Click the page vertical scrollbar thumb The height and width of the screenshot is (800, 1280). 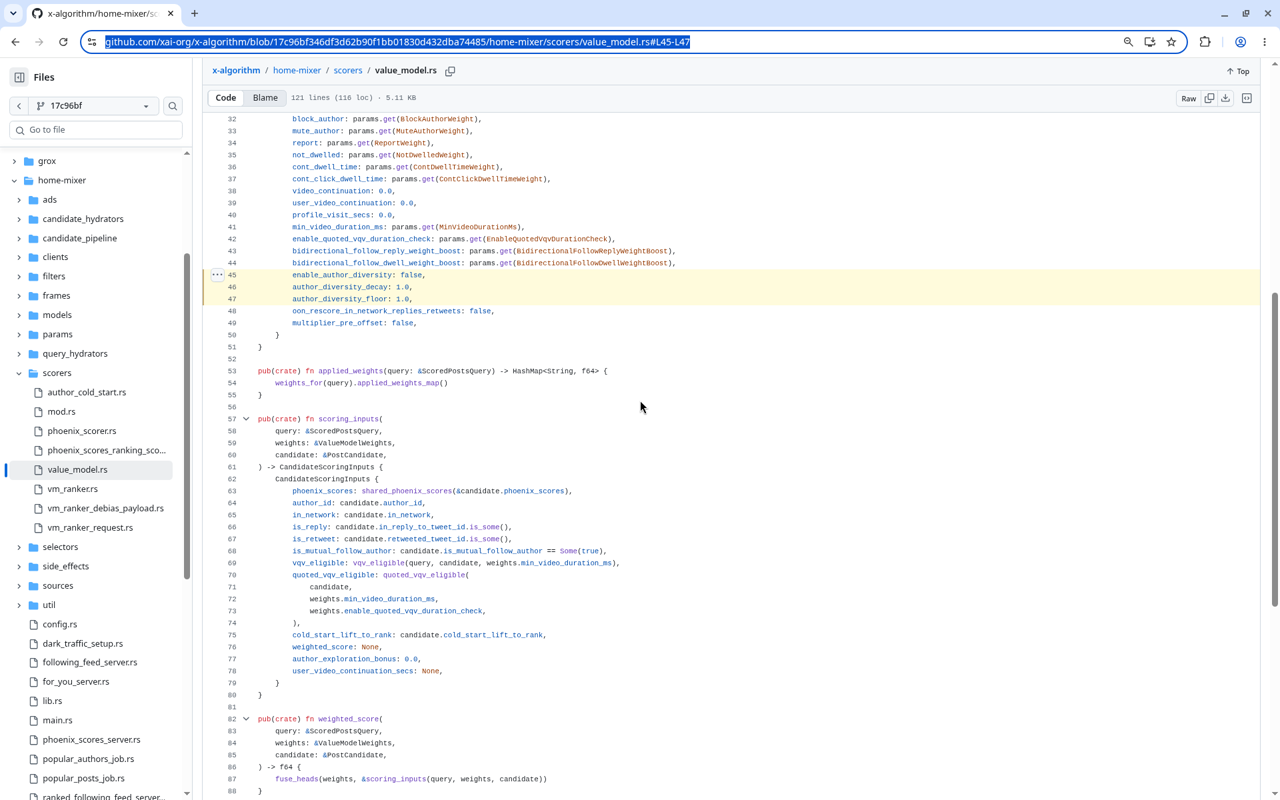[1274, 450]
